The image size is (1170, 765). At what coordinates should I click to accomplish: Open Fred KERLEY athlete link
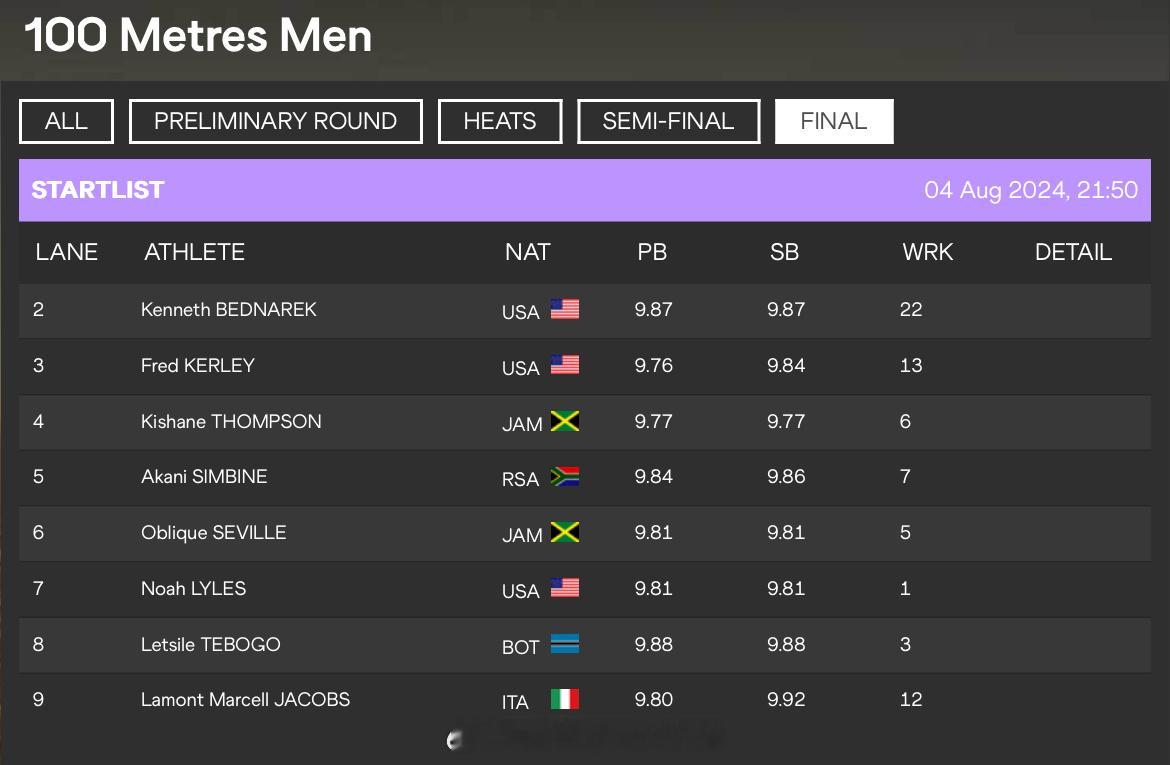point(198,365)
